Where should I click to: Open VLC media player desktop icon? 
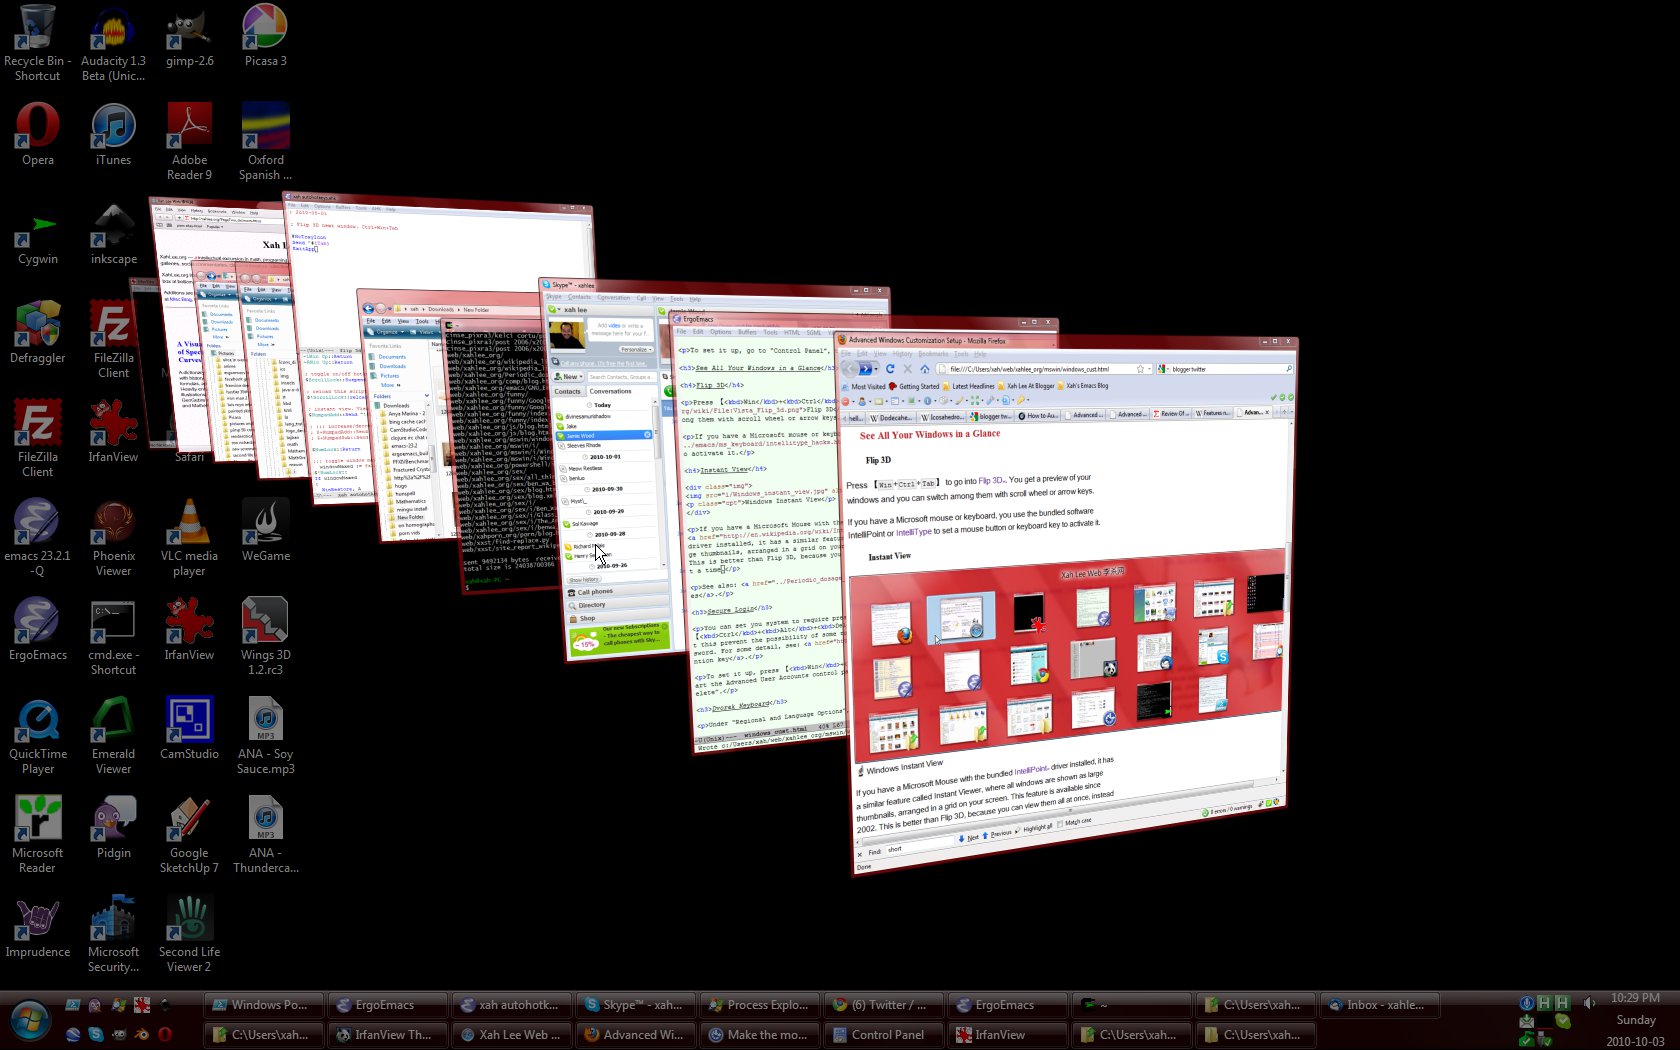(x=189, y=538)
